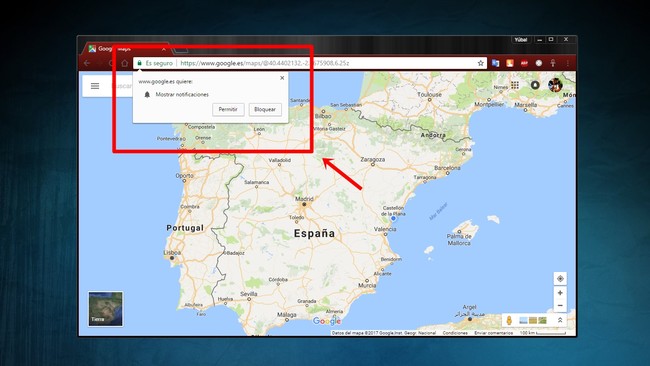650x366 pixels.
Task: Open the orange extension next to Translate
Action: pyautogui.click(x=510, y=63)
